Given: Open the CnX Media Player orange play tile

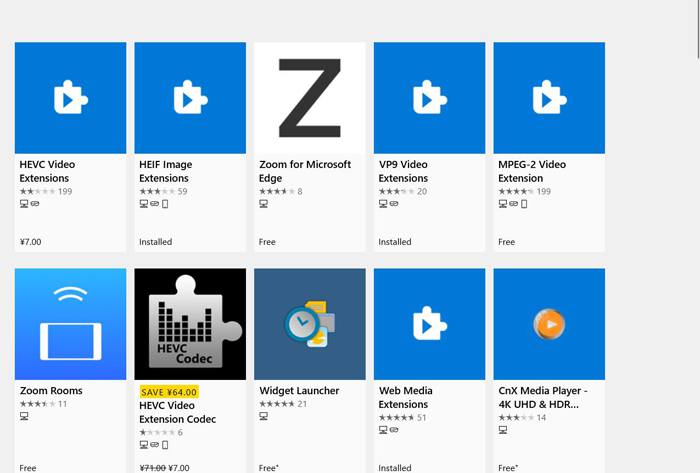Looking at the screenshot, I should 549,324.
